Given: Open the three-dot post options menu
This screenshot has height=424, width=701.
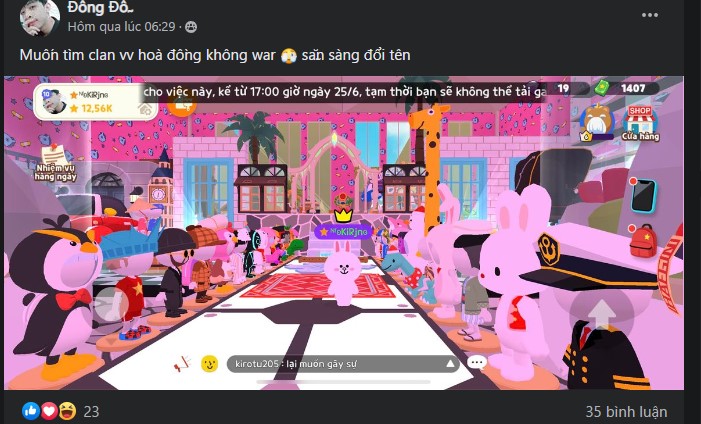Looking at the screenshot, I should click(x=649, y=15).
